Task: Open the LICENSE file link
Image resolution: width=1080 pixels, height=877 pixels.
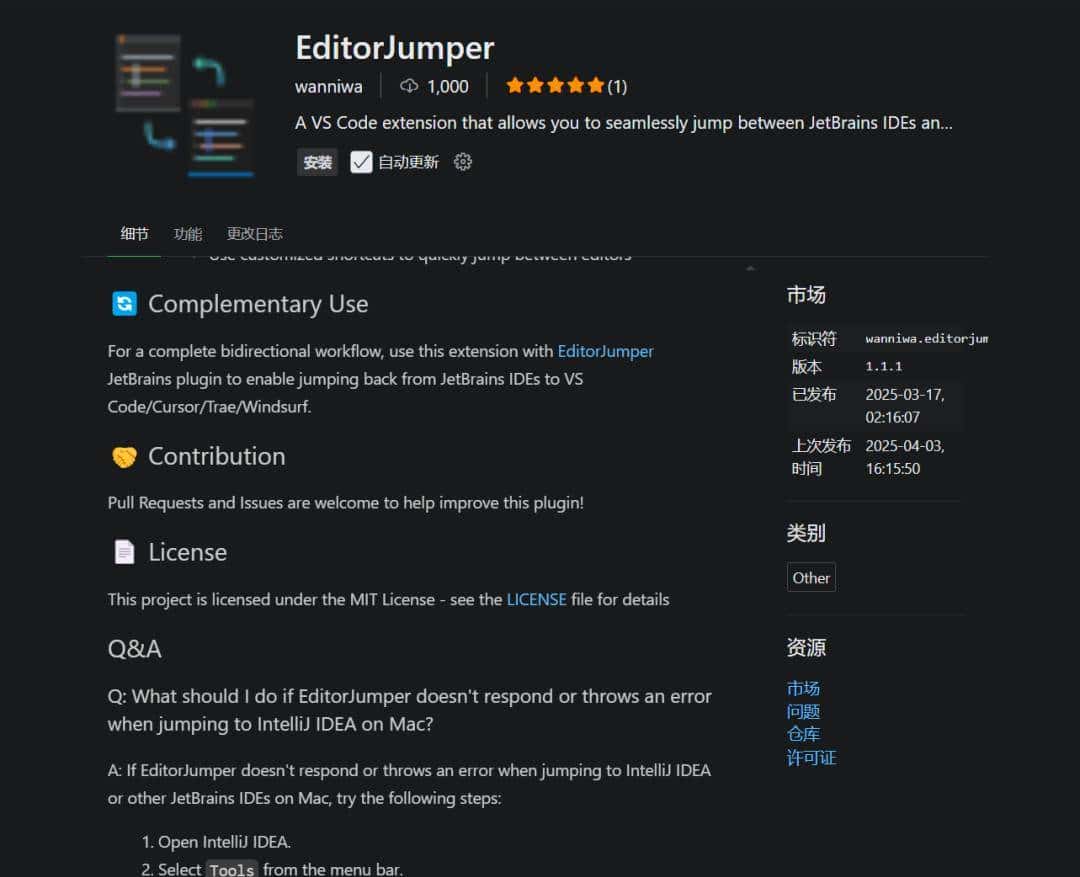Action: tap(536, 599)
